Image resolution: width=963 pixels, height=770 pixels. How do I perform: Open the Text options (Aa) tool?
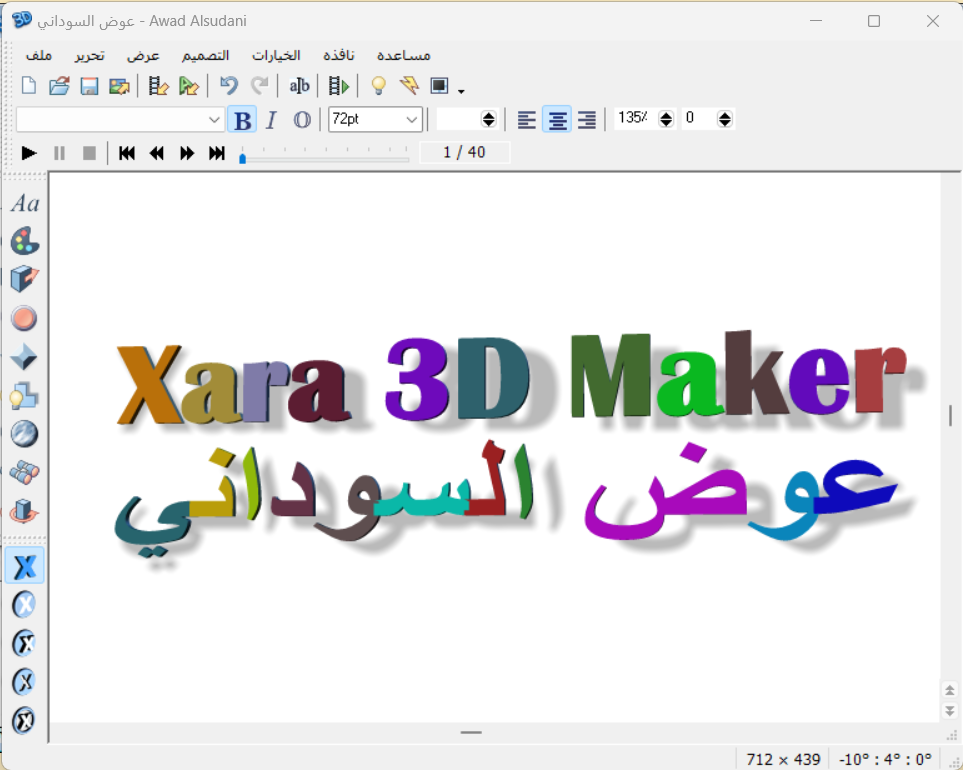point(25,204)
